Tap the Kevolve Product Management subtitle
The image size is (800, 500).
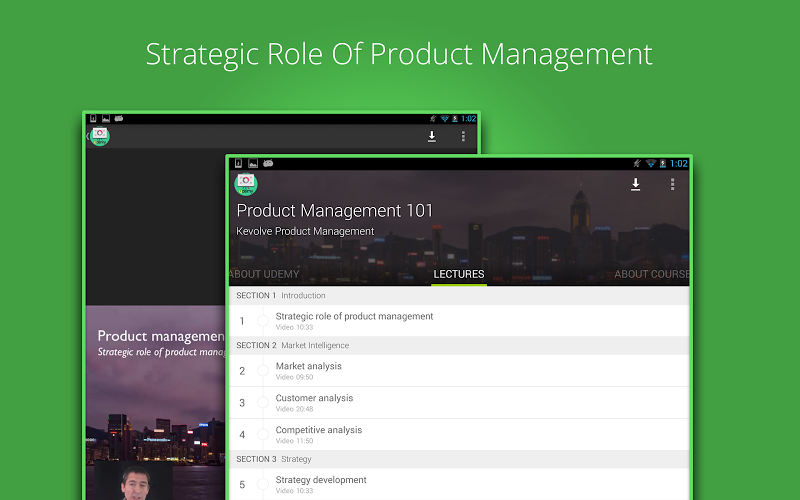point(305,231)
